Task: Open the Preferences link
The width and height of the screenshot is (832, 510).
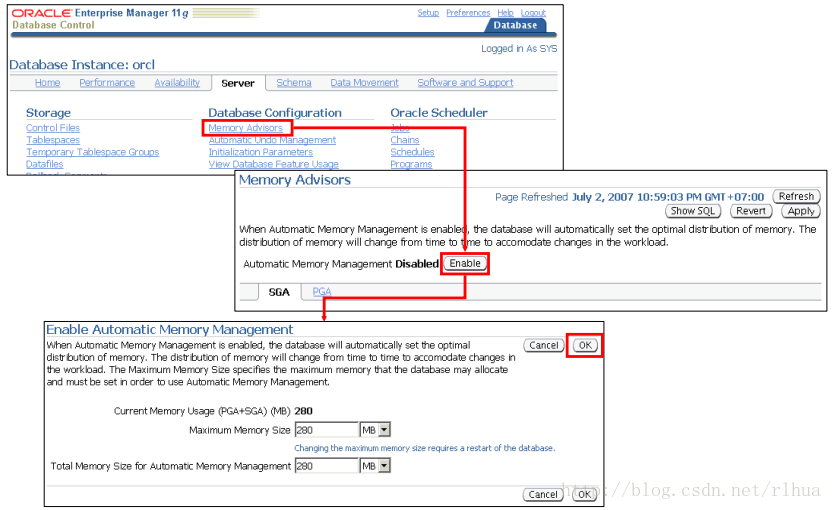Action: point(468,13)
